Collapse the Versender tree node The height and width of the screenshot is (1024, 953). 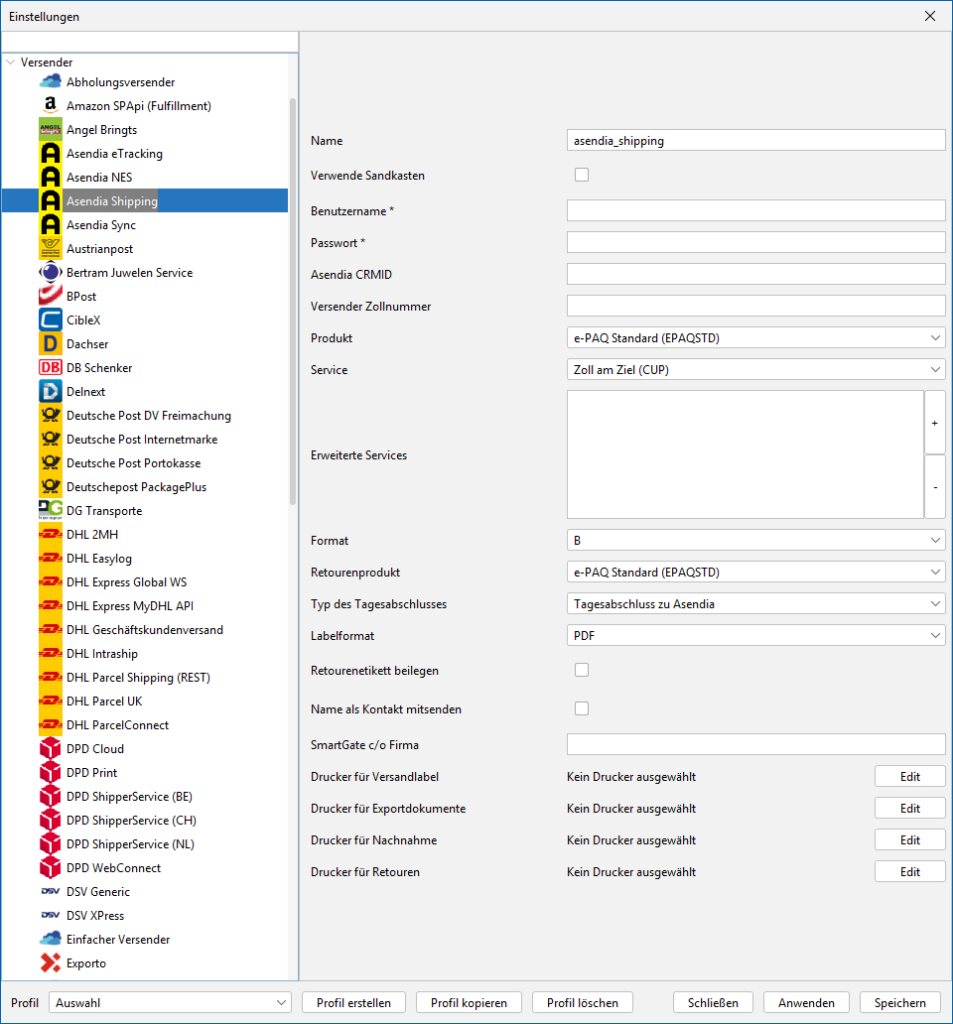(x=10, y=62)
